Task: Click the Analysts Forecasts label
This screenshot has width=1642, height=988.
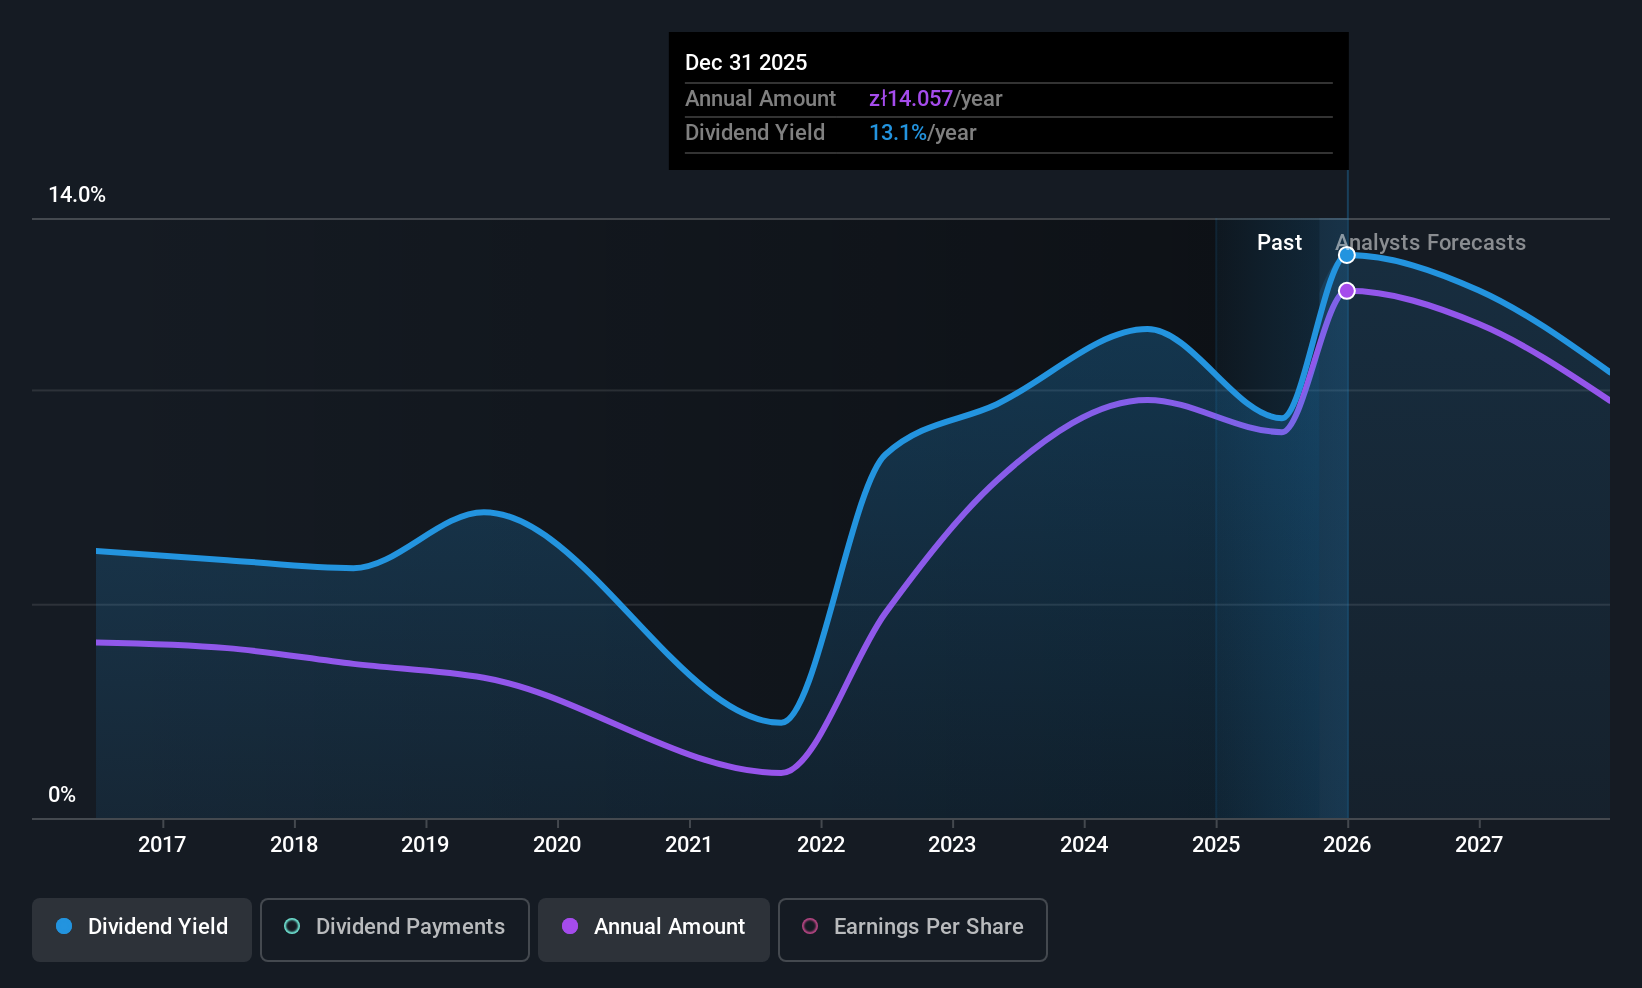Action: pyautogui.click(x=1431, y=242)
